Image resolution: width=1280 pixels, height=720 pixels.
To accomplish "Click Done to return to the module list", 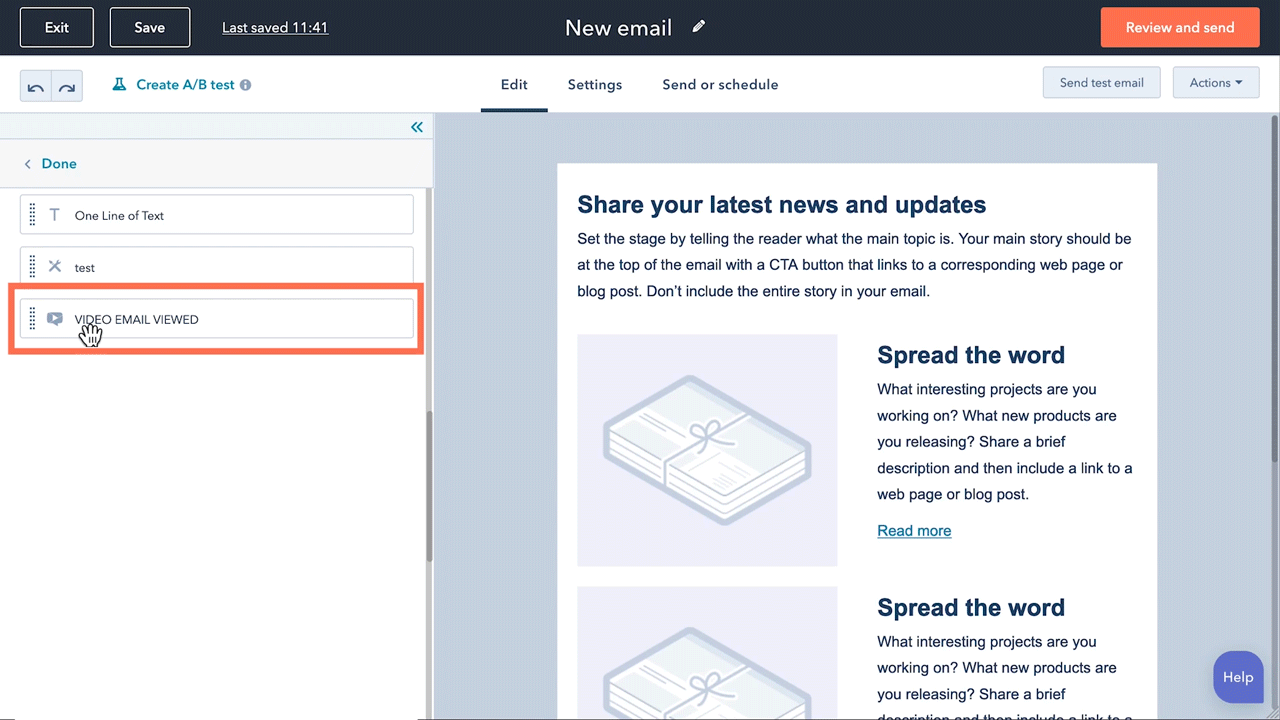I will point(59,164).
